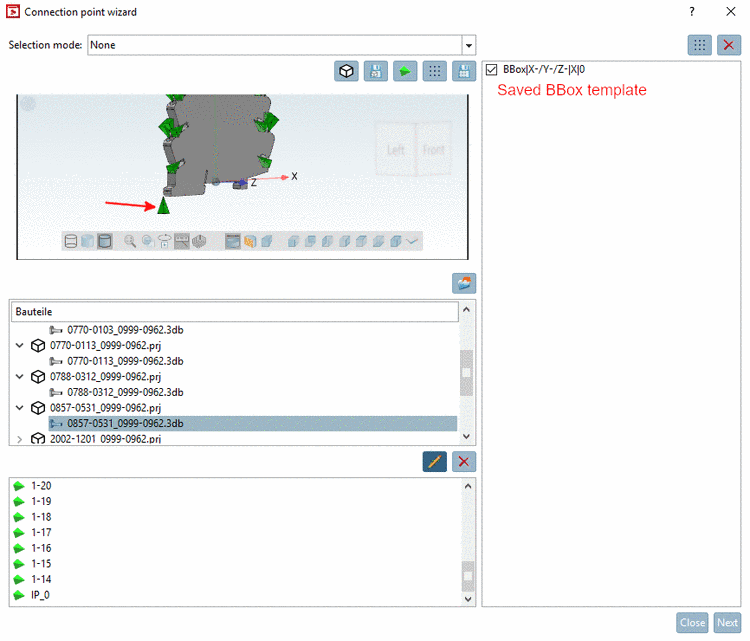The image size is (750, 641).
Task: Click the leftmost view-orientation cube after the toolbar gap
Action: point(293,241)
